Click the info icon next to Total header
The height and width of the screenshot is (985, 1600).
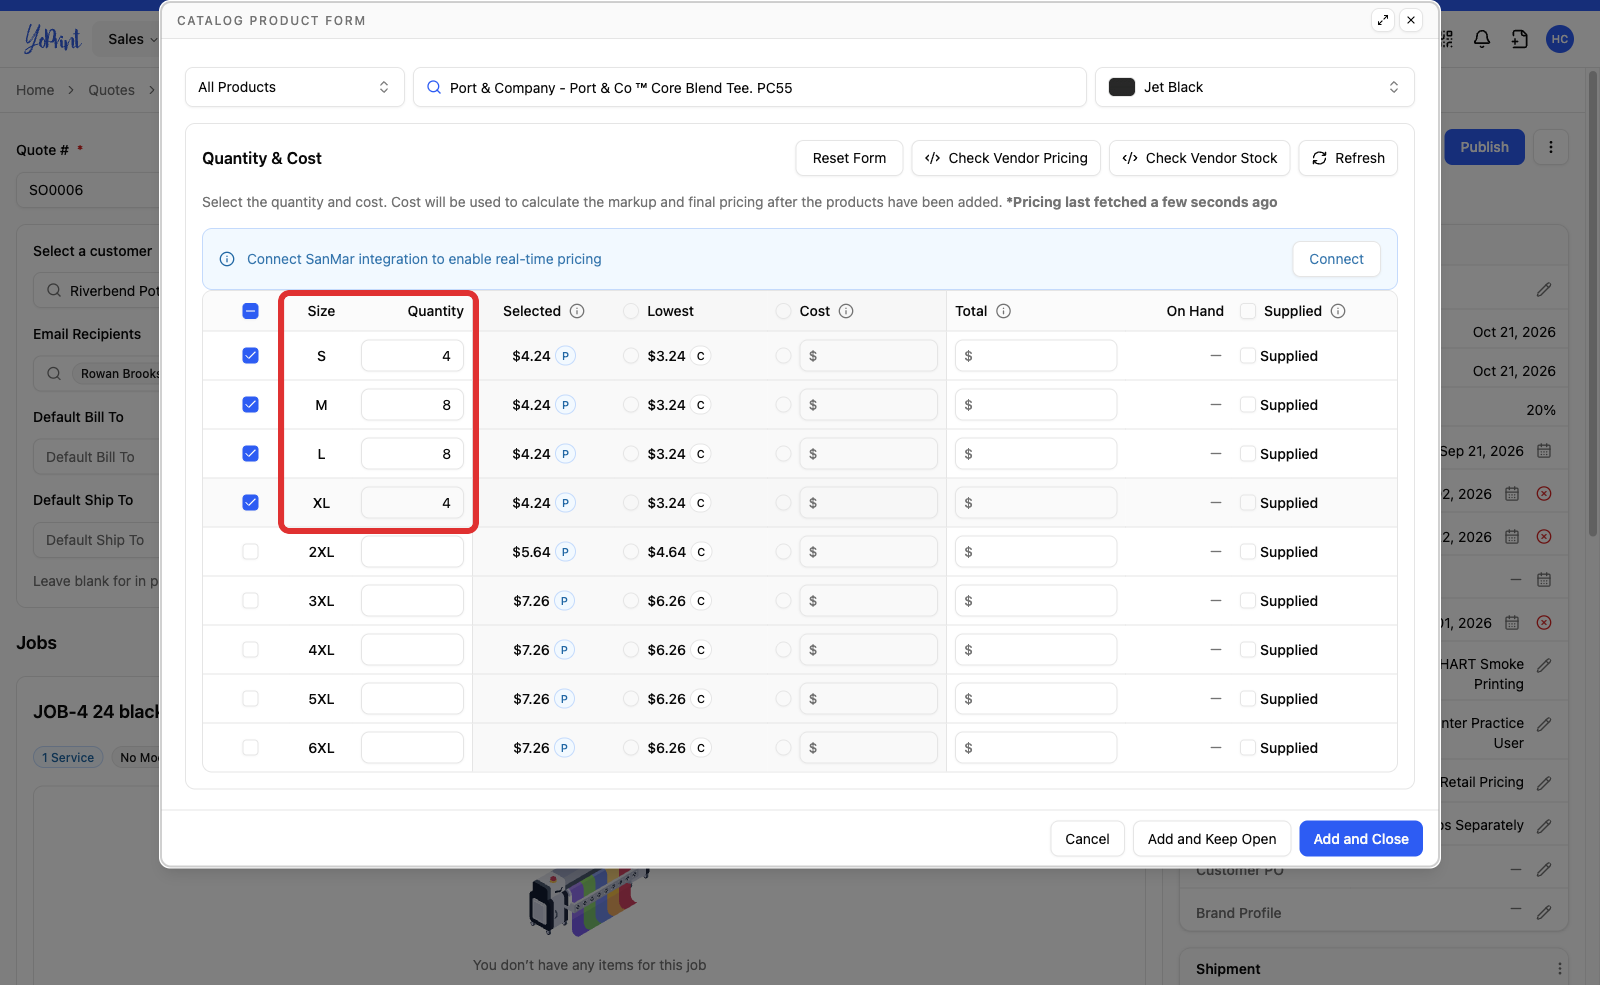1004,311
